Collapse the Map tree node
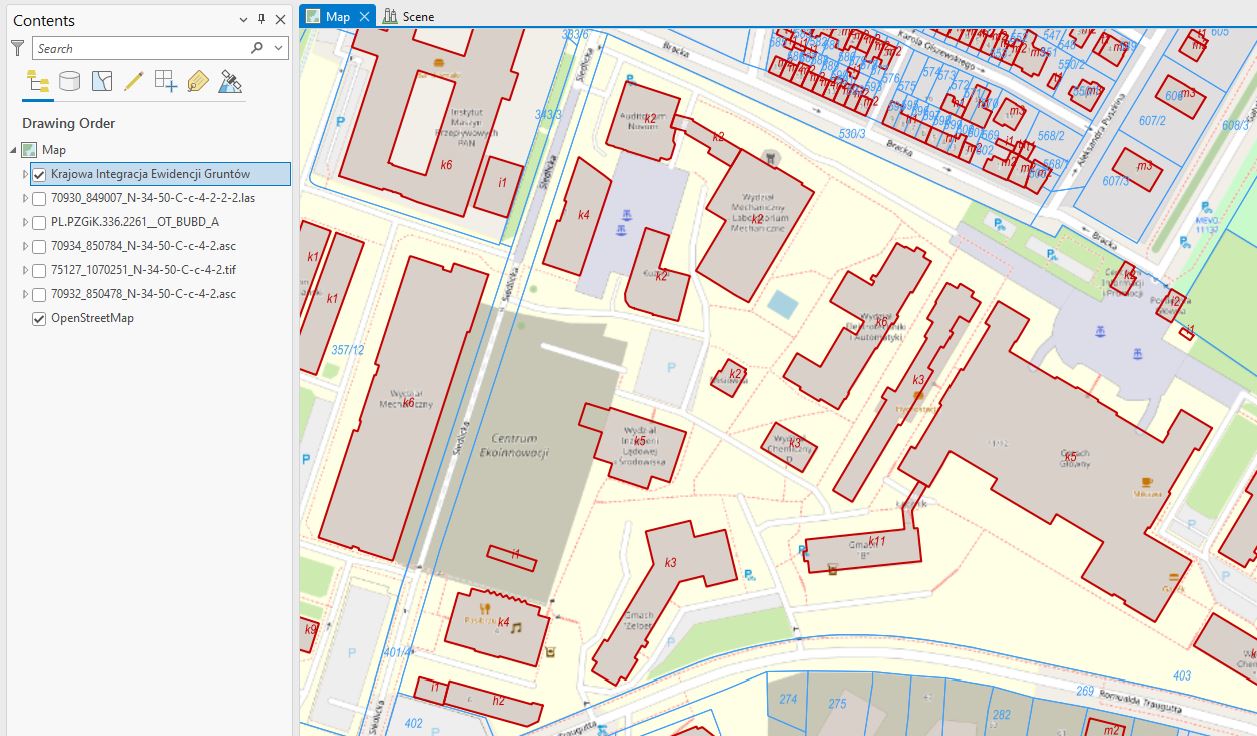The width and height of the screenshot is (1257, 736). [14, 150]
